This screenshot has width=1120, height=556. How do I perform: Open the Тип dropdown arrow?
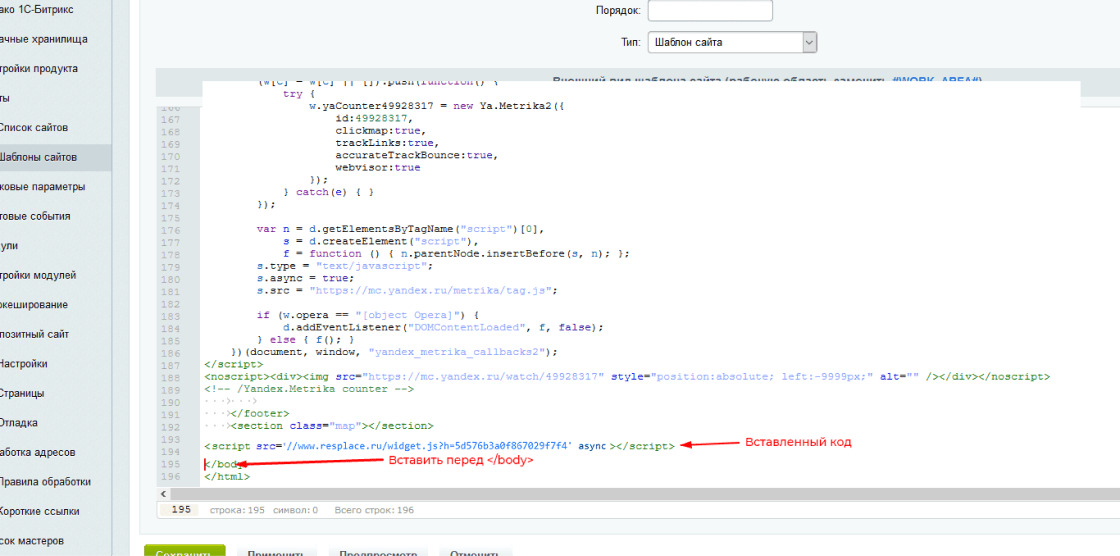[x=809, y=43]
